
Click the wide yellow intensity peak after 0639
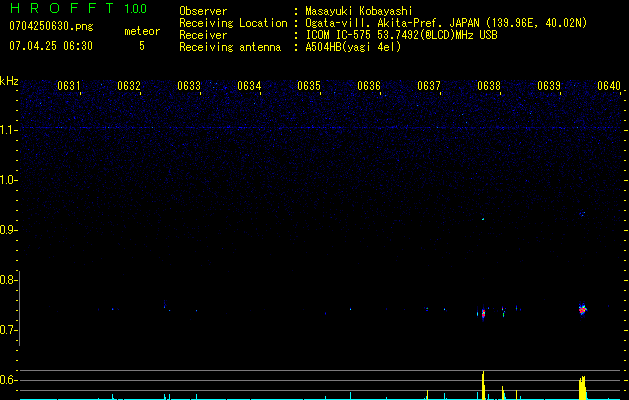tap(582, 388)
